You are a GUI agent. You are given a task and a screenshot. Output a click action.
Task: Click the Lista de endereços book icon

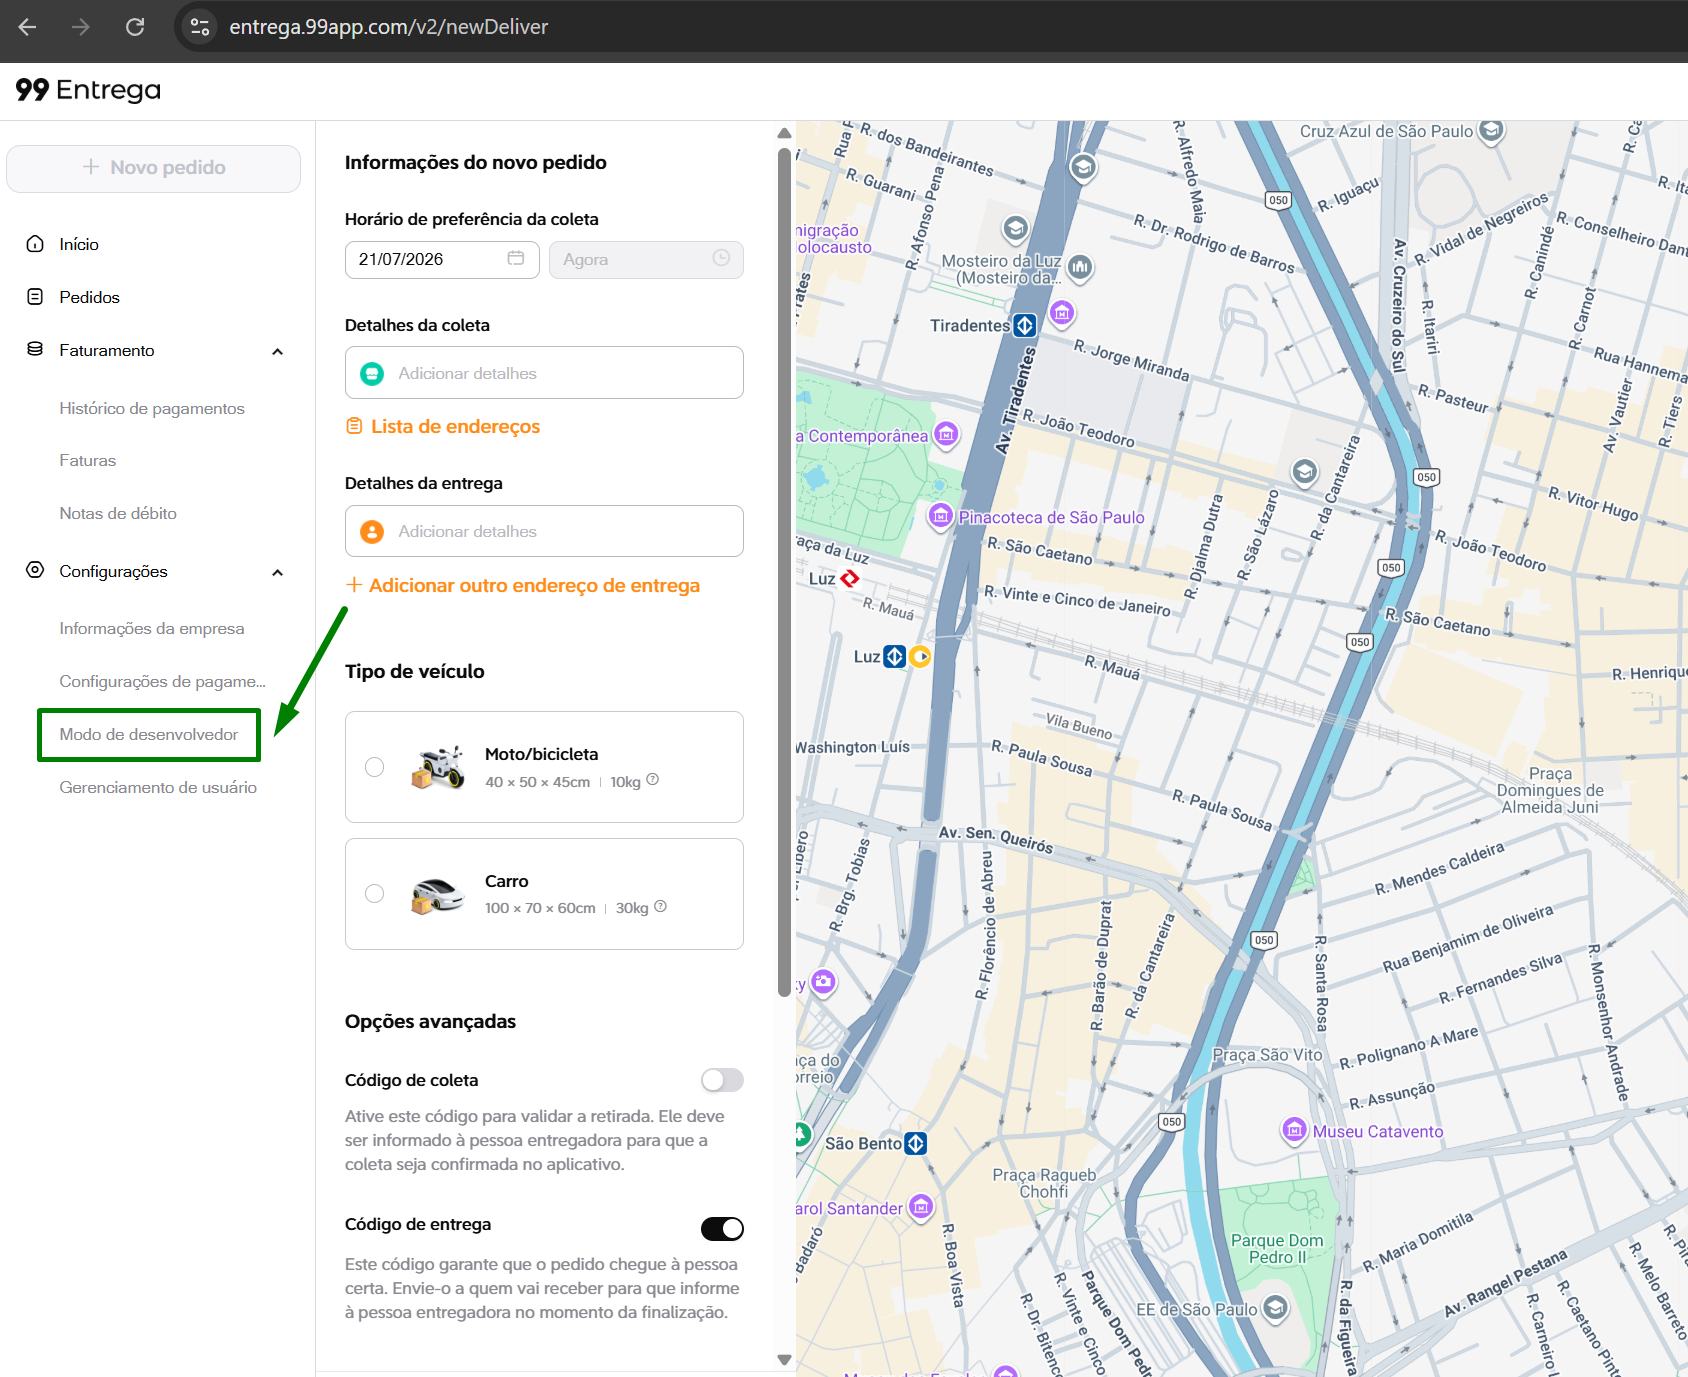pos(354,426)
